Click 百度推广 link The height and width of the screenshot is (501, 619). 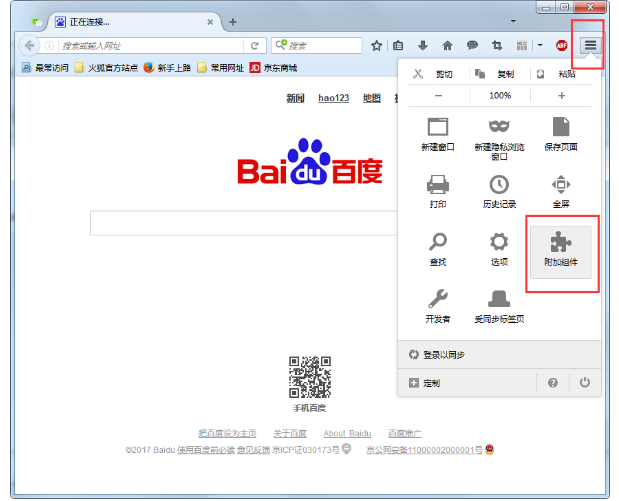[x=405, y=433]
